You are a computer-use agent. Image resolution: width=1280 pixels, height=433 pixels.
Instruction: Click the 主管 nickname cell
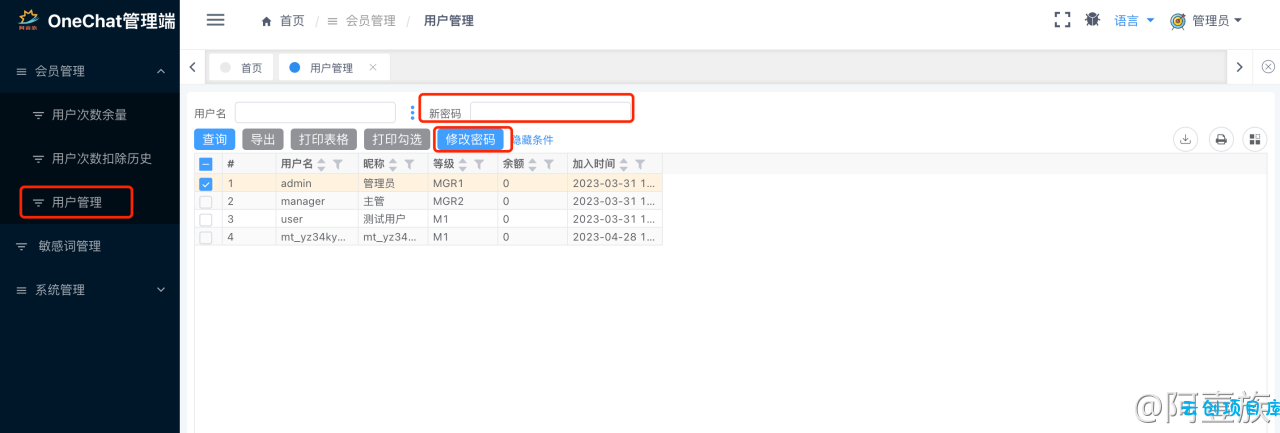393,201
